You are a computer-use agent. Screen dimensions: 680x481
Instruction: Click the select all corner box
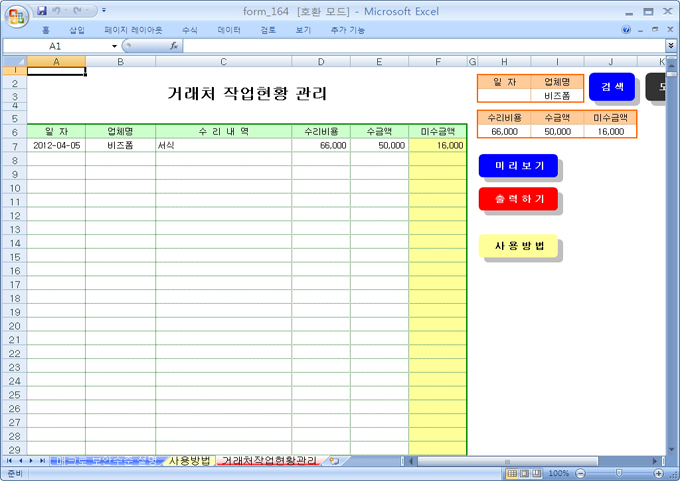pyautogui.click(x=13, y=61)
